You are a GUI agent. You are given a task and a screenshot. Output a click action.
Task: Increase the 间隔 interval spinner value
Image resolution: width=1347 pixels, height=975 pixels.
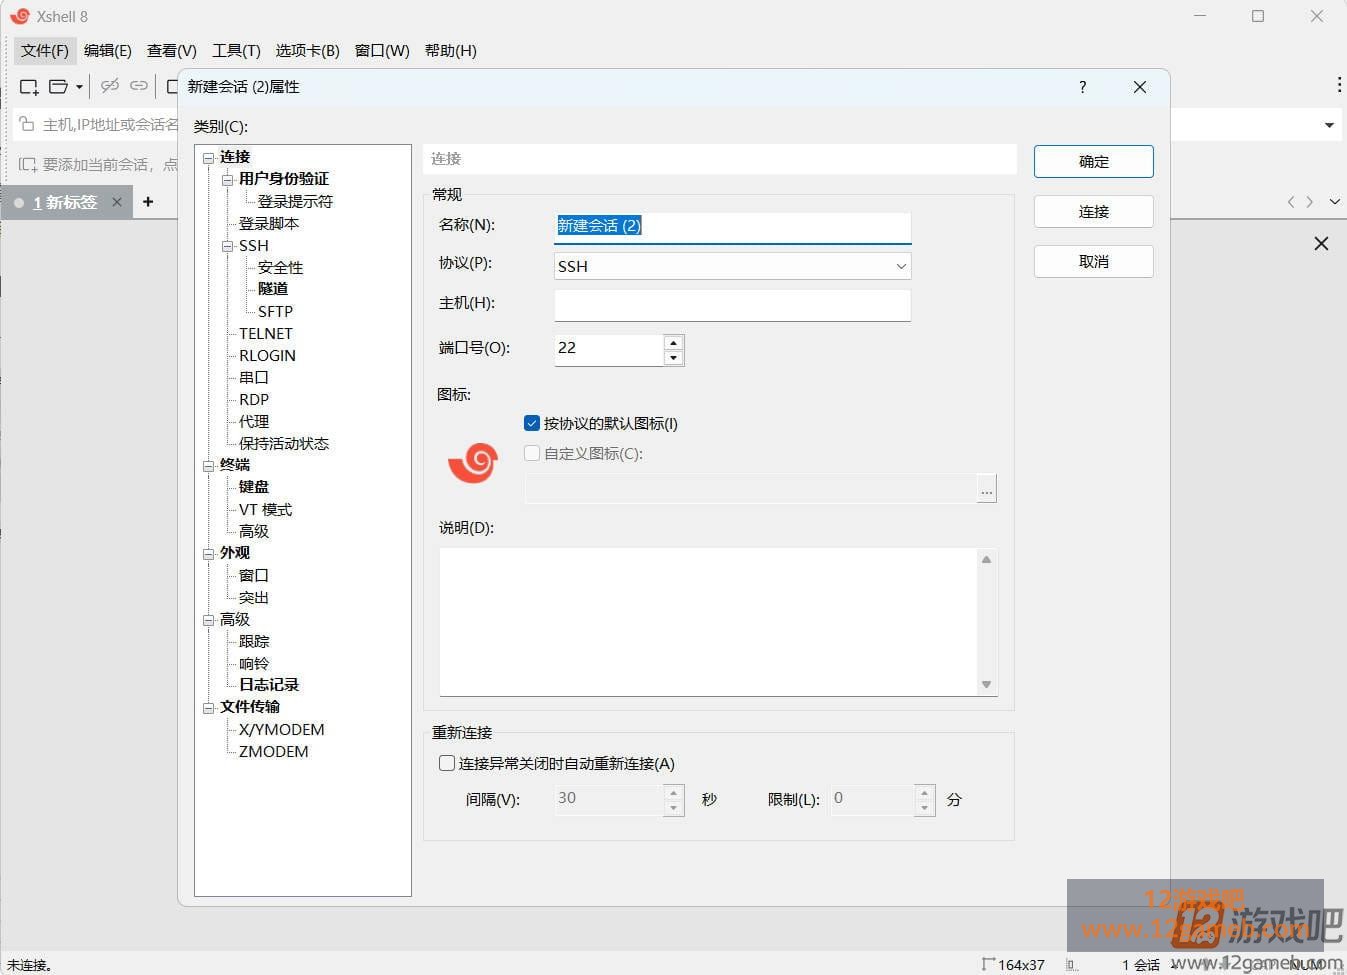point(674,791)
